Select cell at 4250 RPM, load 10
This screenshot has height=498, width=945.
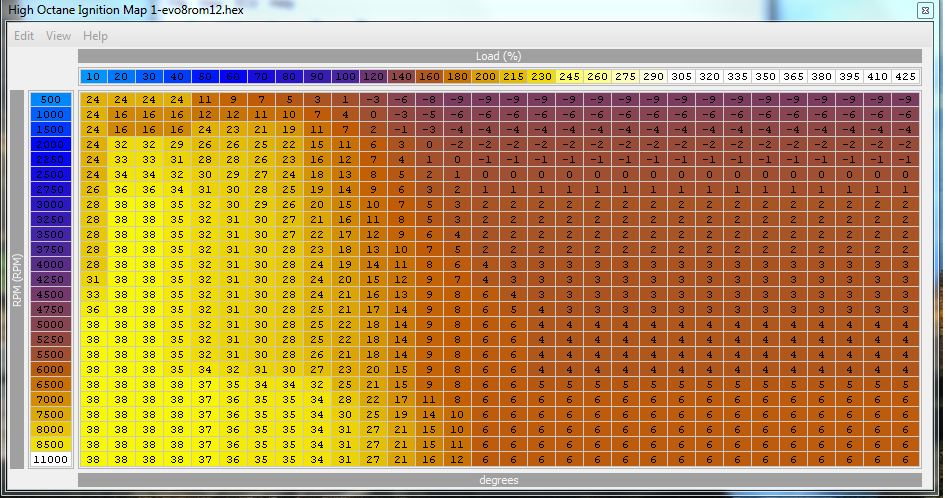click(x=93, y=280)
